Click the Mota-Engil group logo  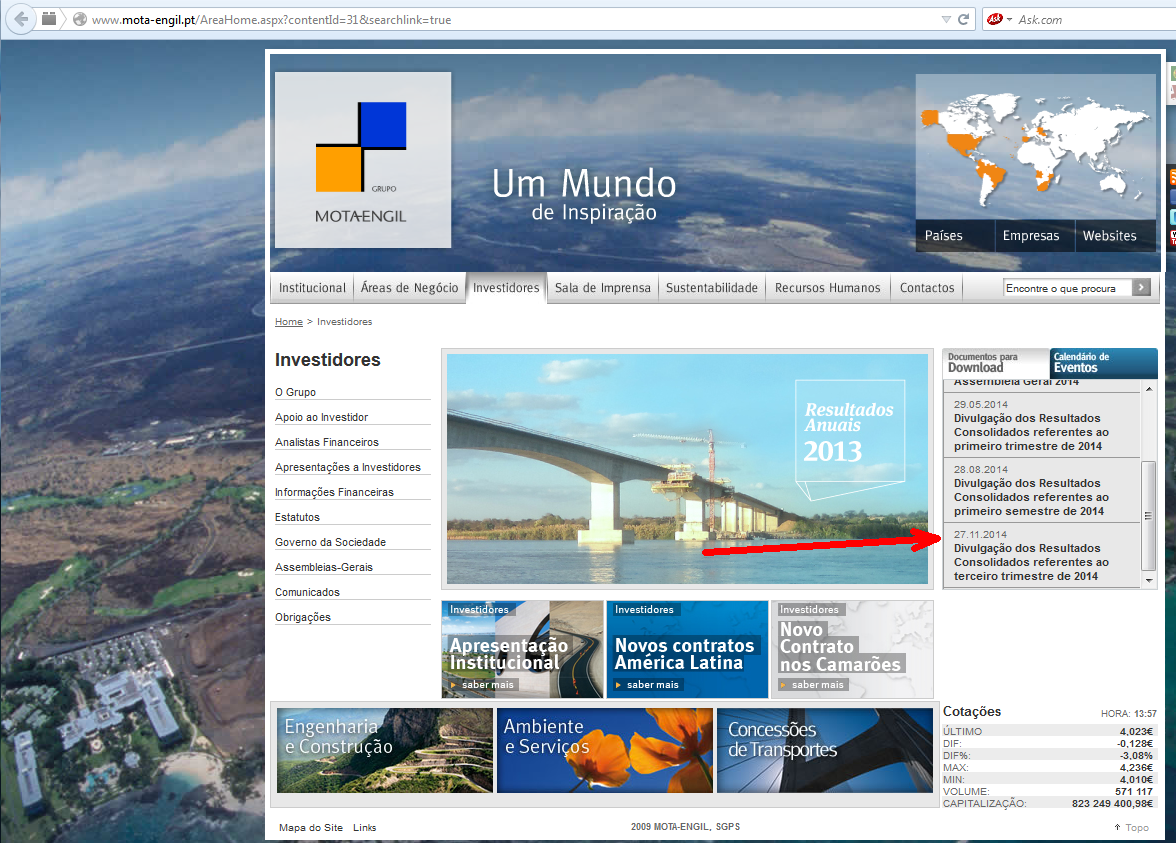coord(363,160)
